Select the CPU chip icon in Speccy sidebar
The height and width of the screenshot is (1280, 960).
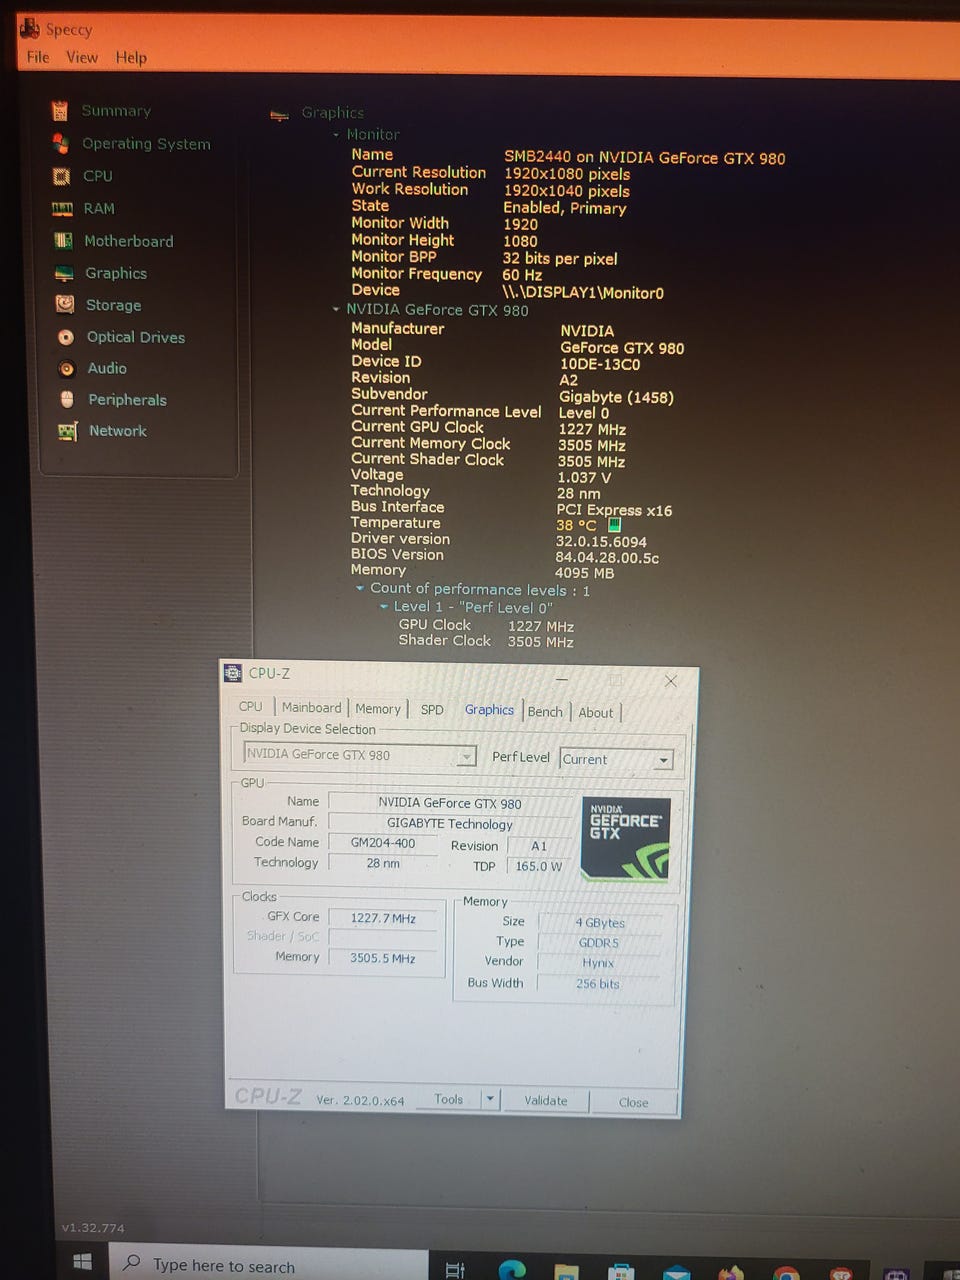coord(62,176)
